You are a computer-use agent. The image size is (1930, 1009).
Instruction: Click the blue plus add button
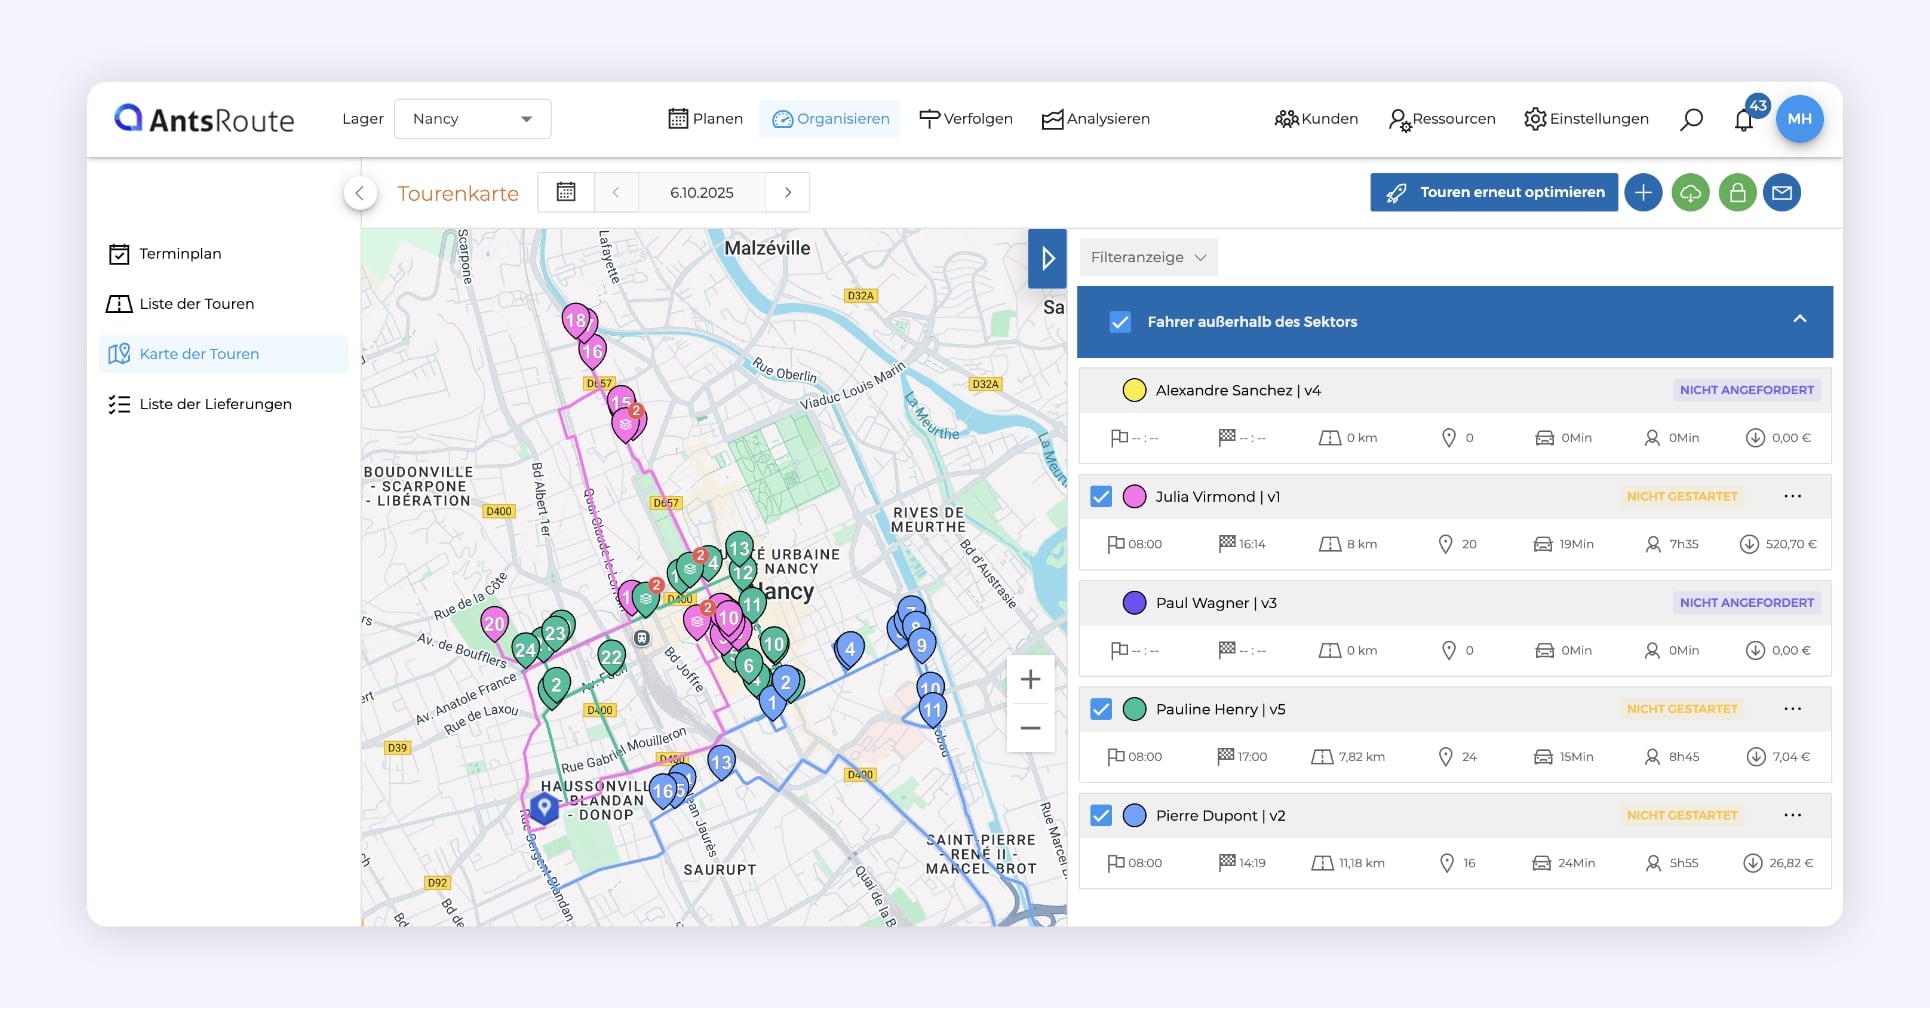pyautogui.click(x=1643, y=193)
